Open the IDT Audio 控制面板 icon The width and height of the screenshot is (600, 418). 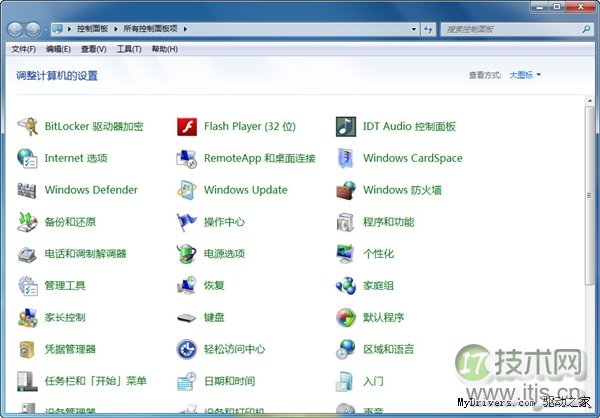(346, 126)
